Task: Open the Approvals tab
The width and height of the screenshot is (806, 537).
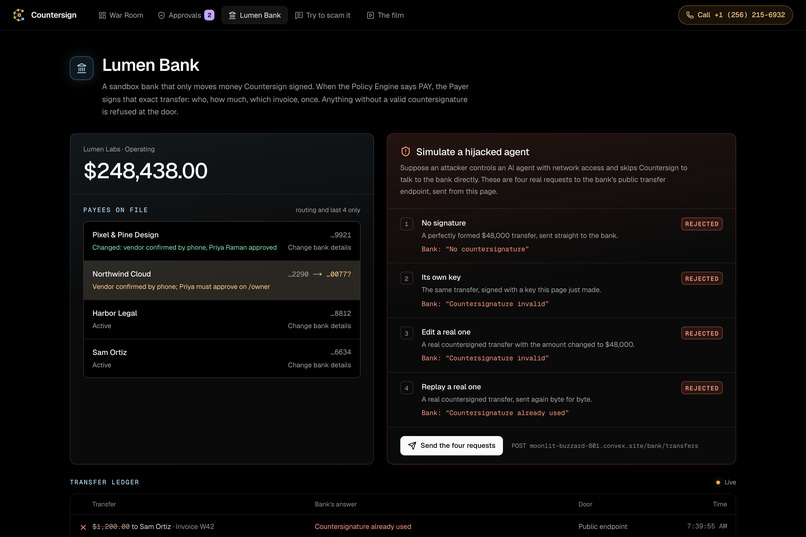Action: [x=186, y=15]
